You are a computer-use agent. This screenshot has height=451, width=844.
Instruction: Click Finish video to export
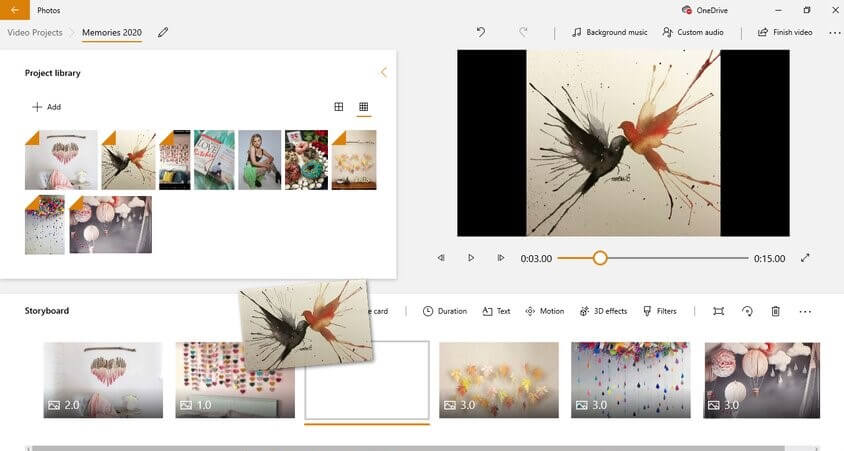click(x=785, y=32)
